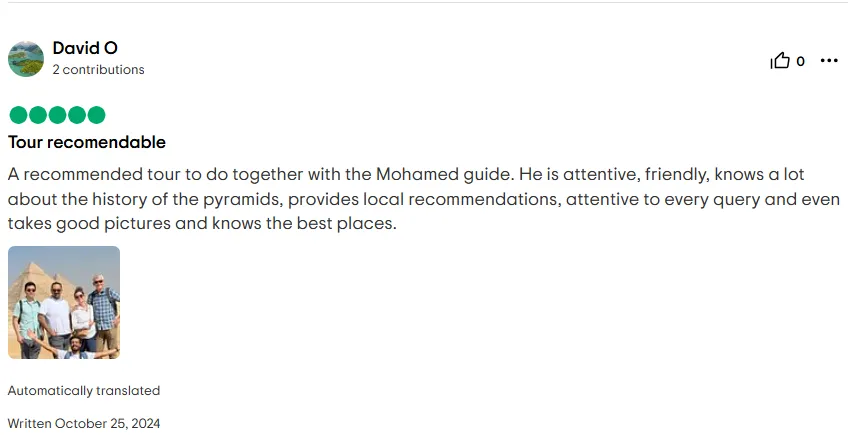The width and height of the screenshot is (849, 435).
Task: Open the three-dot more options menu
Action: click(829, 60)
